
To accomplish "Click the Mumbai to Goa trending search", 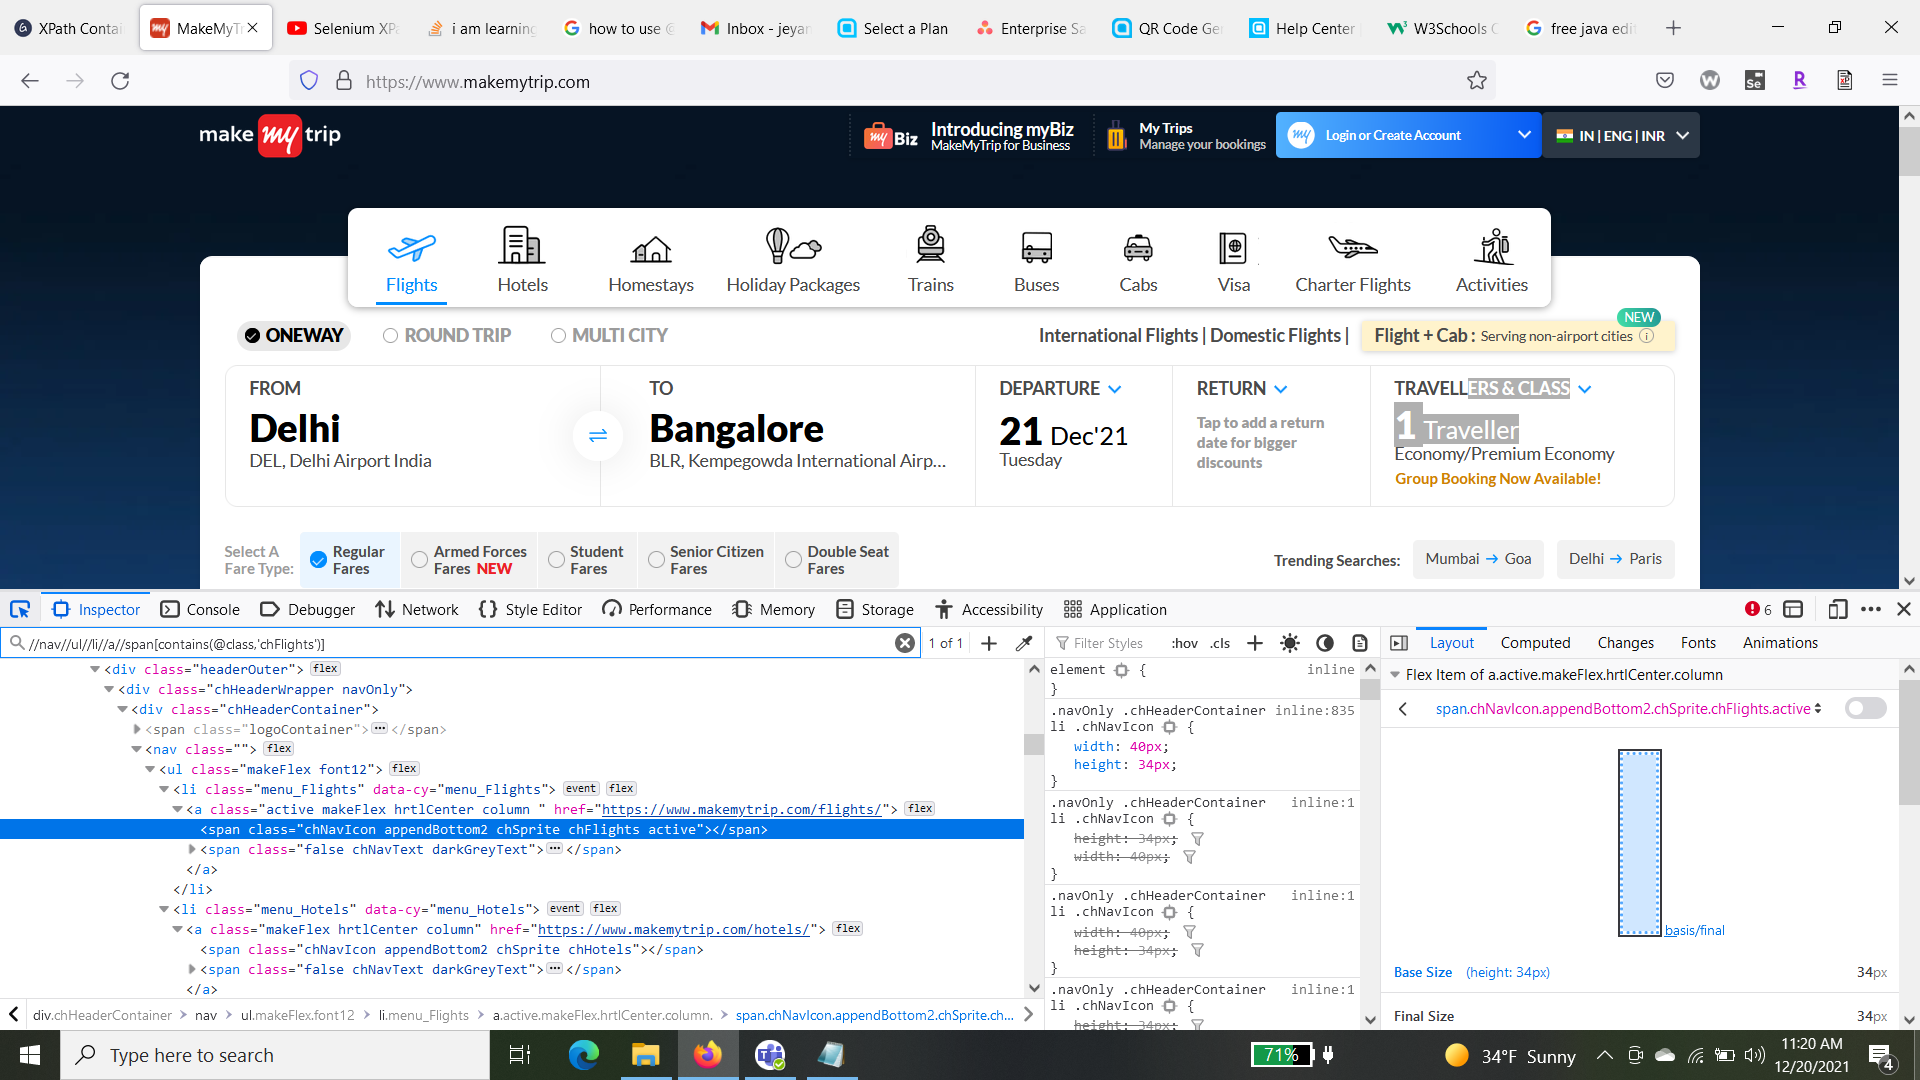I will [1478, 559].
